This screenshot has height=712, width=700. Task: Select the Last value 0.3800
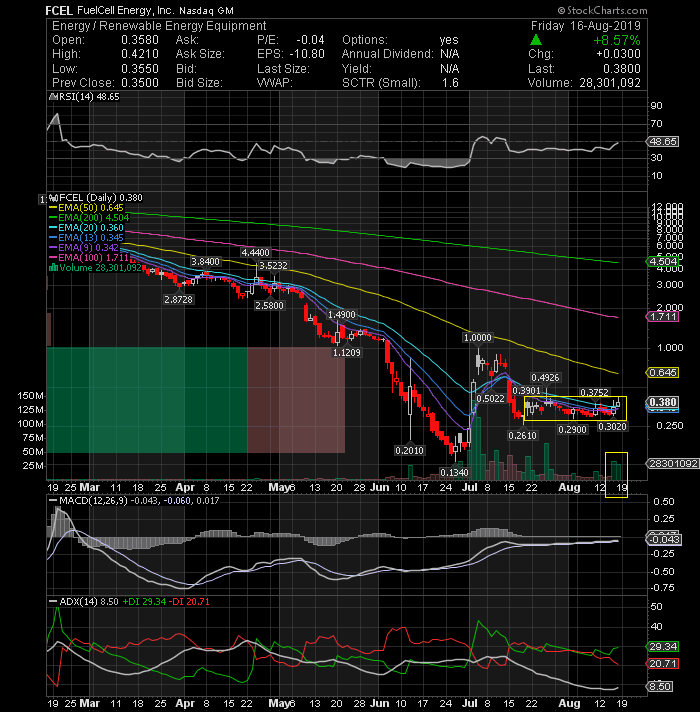[x=621, y=69]
